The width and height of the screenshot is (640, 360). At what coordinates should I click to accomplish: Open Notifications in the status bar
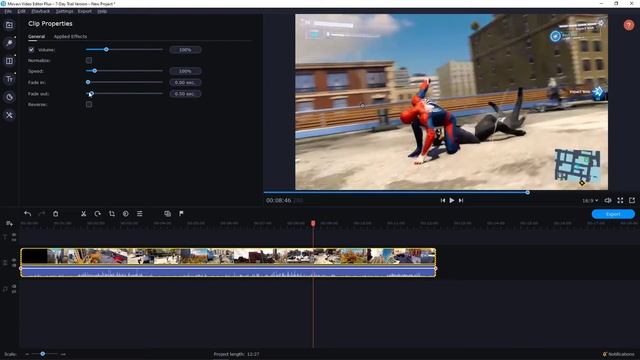[619, 354]
